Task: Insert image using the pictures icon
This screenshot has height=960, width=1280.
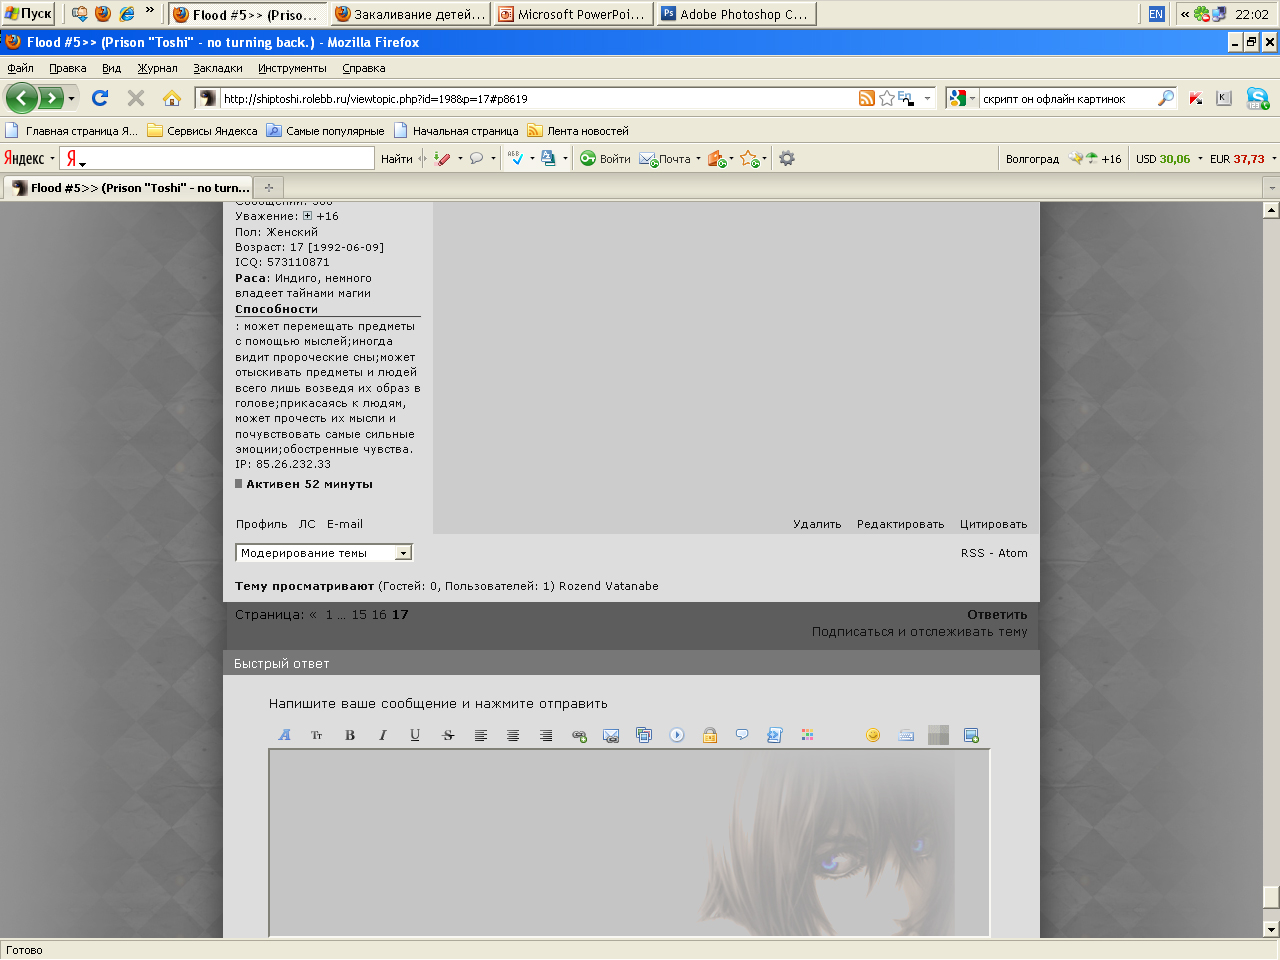Action: tap(644, 735)
